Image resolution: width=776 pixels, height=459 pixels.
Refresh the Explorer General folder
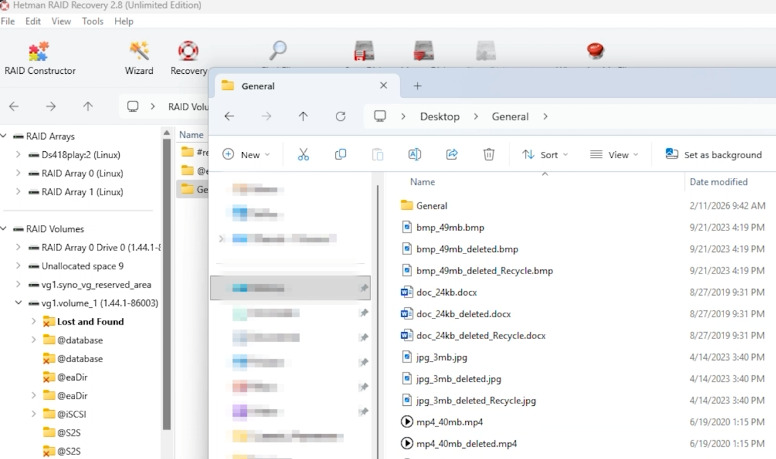coord(340,116)
